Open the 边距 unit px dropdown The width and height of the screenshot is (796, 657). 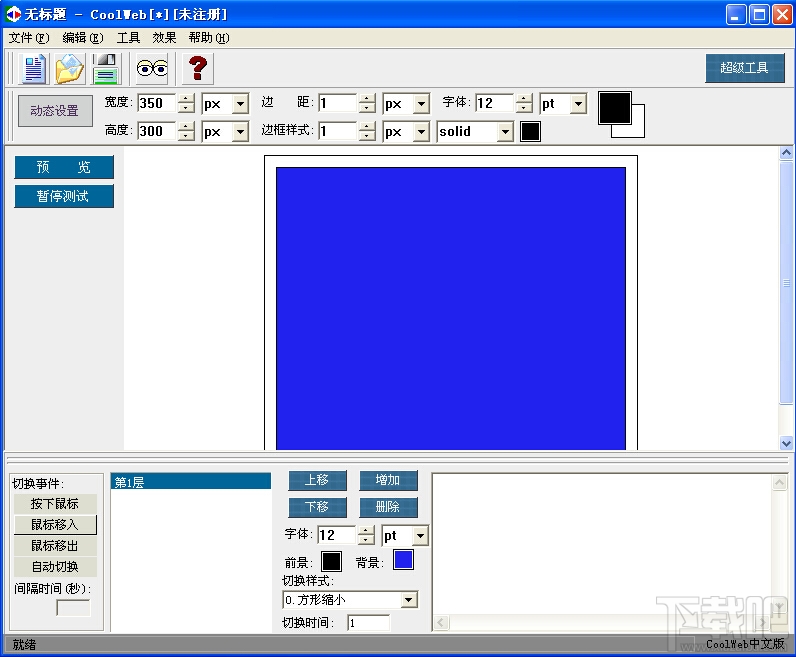[421, 104]
